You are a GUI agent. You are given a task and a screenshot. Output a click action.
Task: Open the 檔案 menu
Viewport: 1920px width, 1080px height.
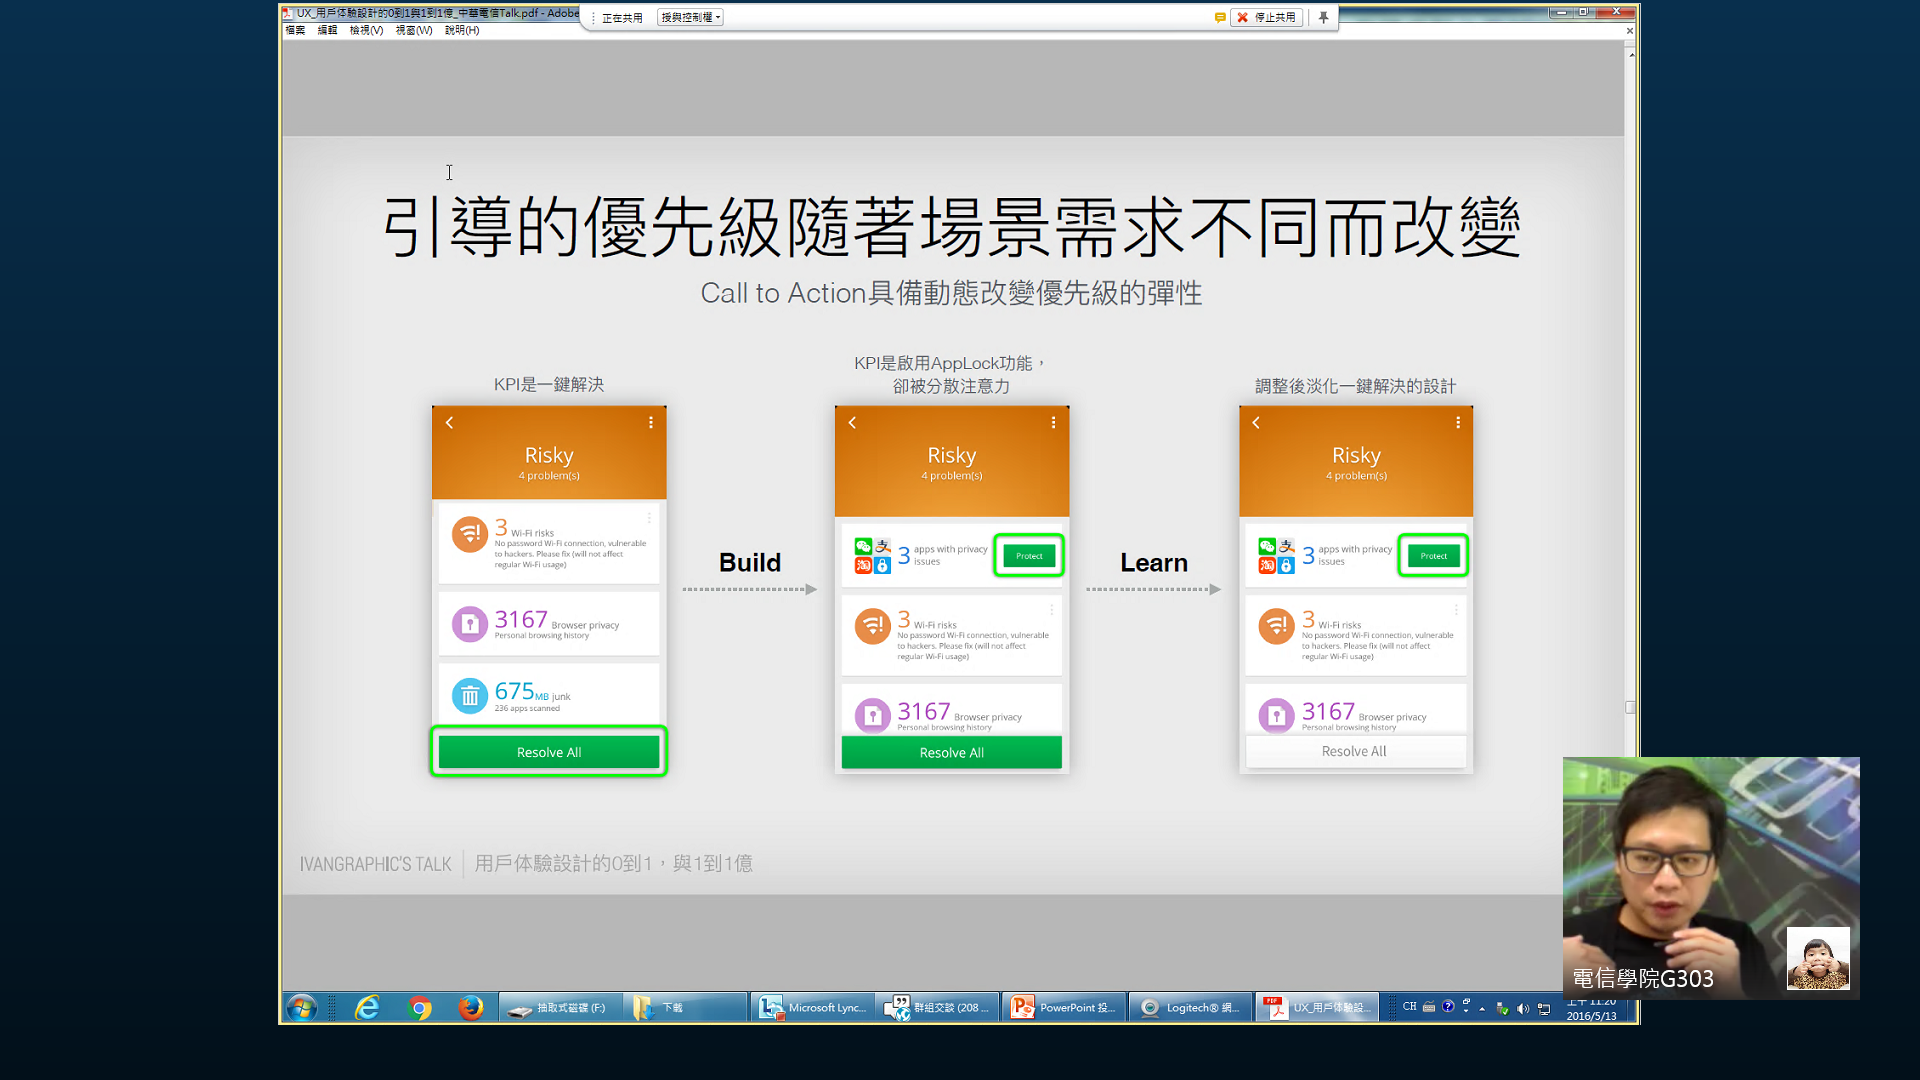pyautogui.click(x=295, y=30)
